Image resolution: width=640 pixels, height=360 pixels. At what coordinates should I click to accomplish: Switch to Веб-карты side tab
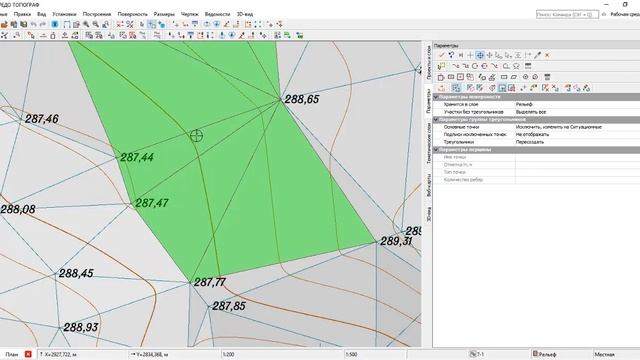(428, 186)
